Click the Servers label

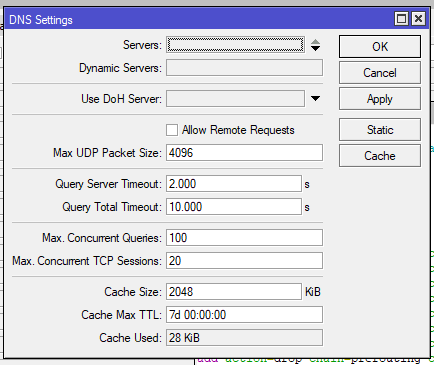click(142, 45)
